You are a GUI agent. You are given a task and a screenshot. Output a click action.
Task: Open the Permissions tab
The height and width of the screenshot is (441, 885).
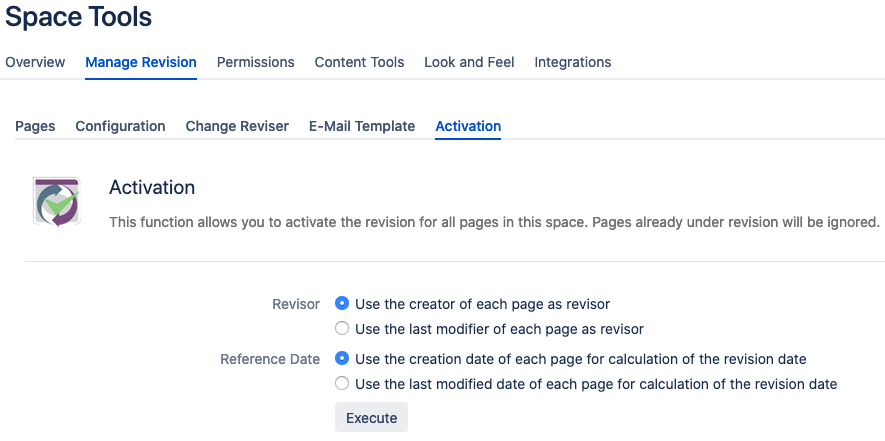point(256,62)
